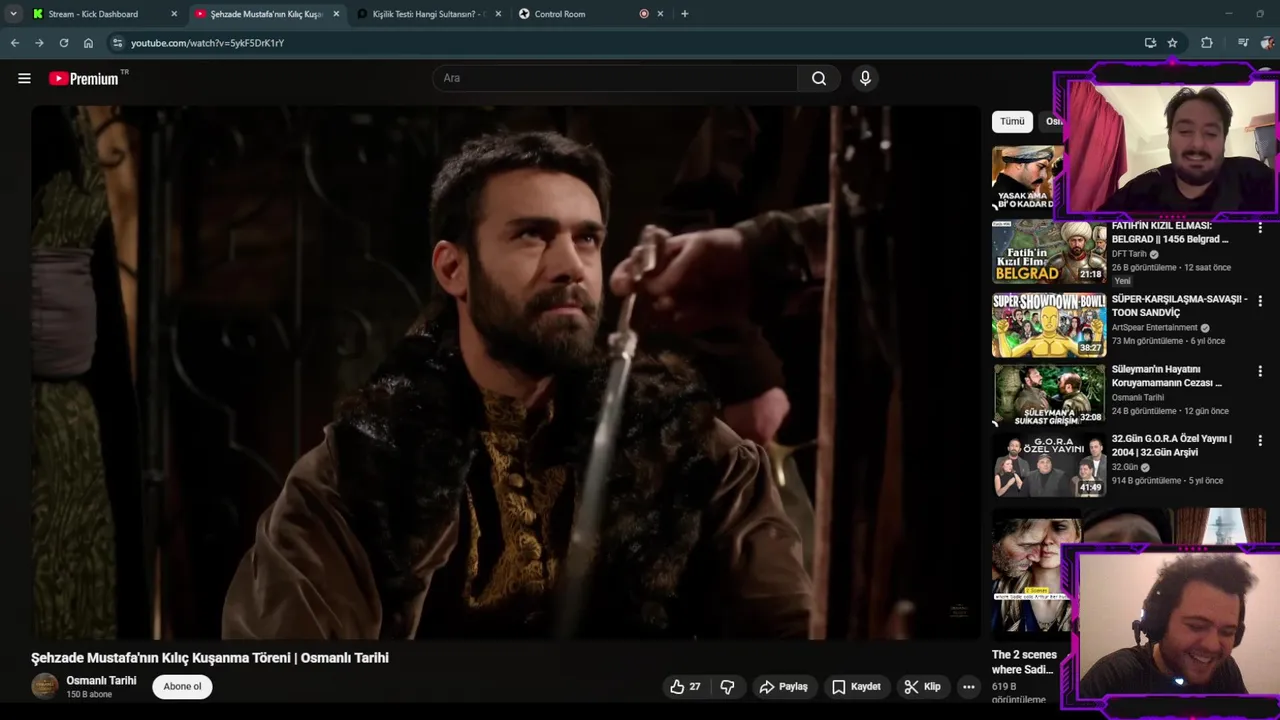Screen dimensions: 1280x720
Task: Open 32.Gün channel link
Action: coord(1125,467)
